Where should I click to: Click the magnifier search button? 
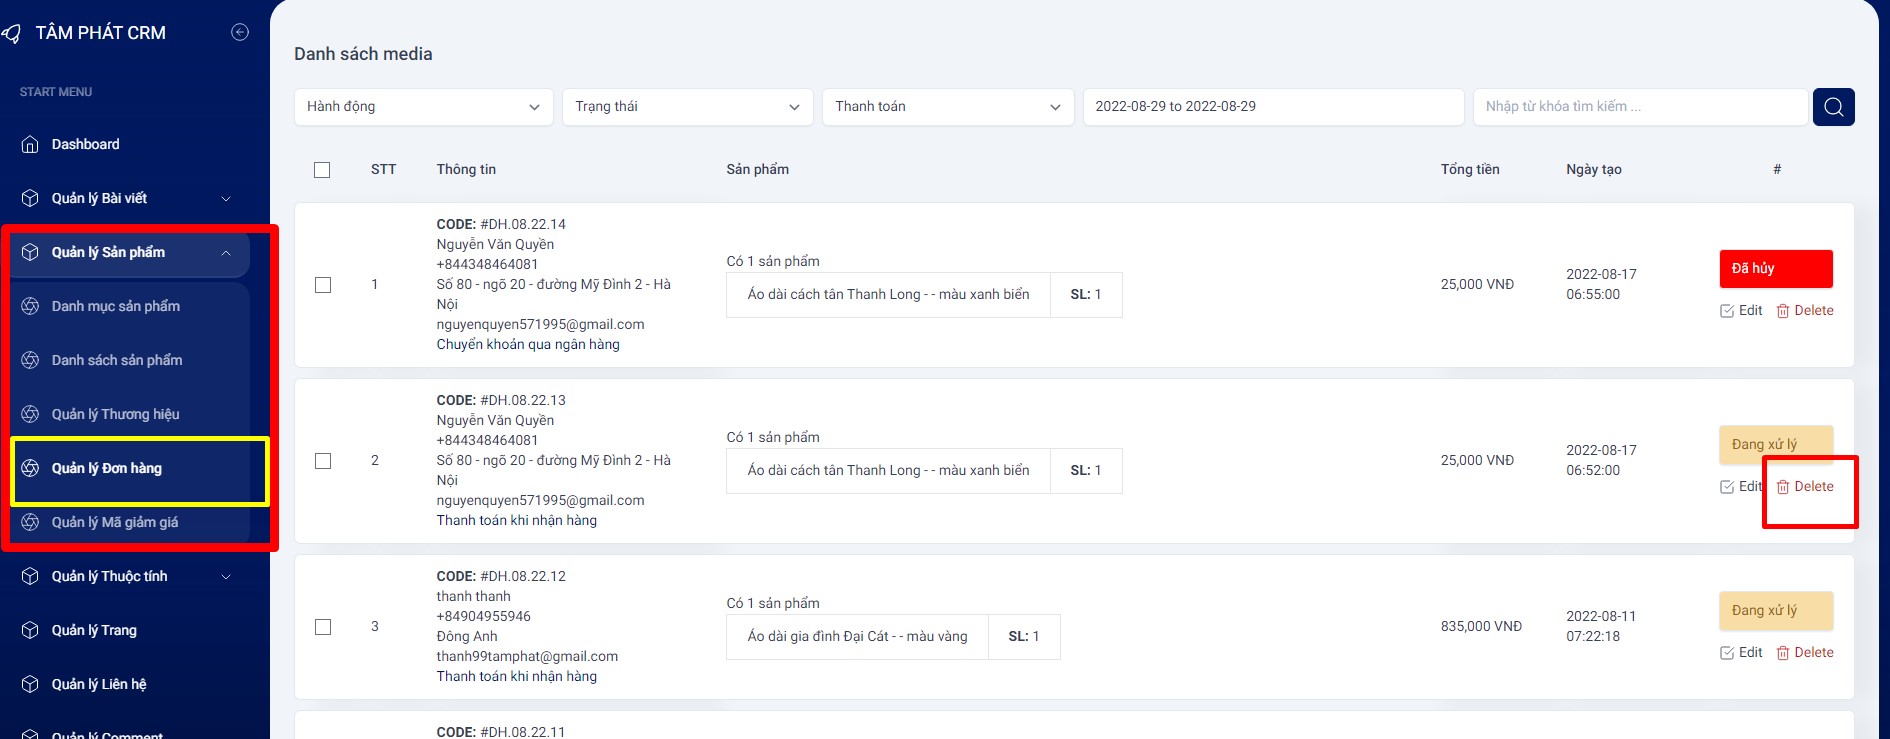pyautogui.click(x=1833, y=107)
